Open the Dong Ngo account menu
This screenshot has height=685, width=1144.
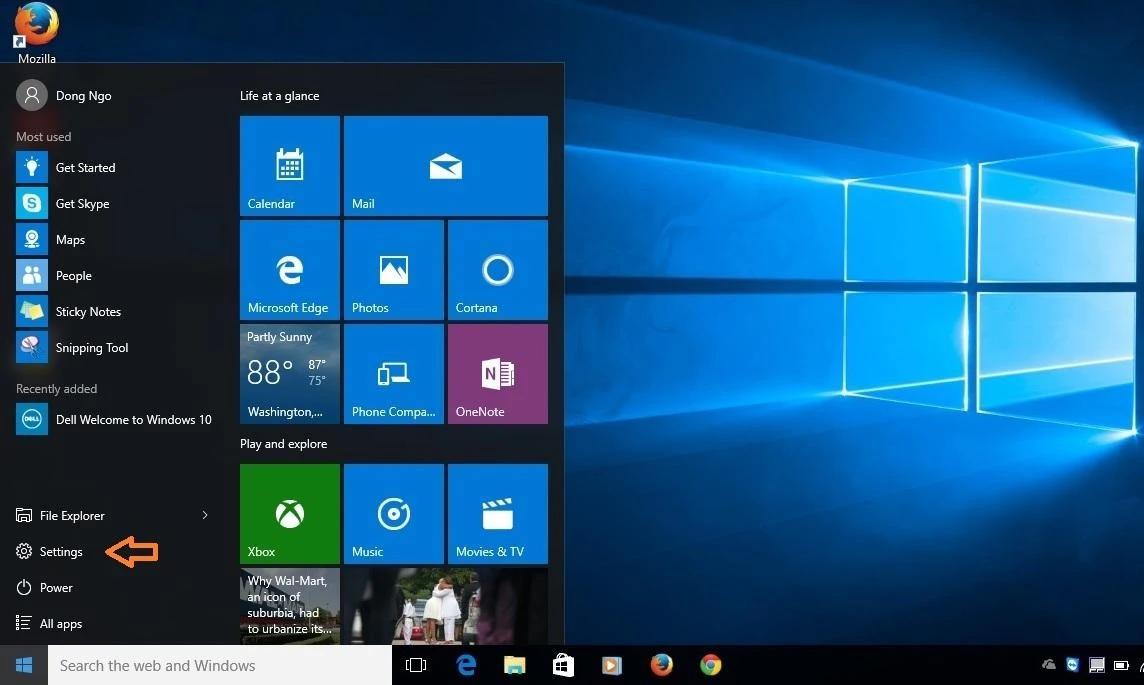(64, 95)
